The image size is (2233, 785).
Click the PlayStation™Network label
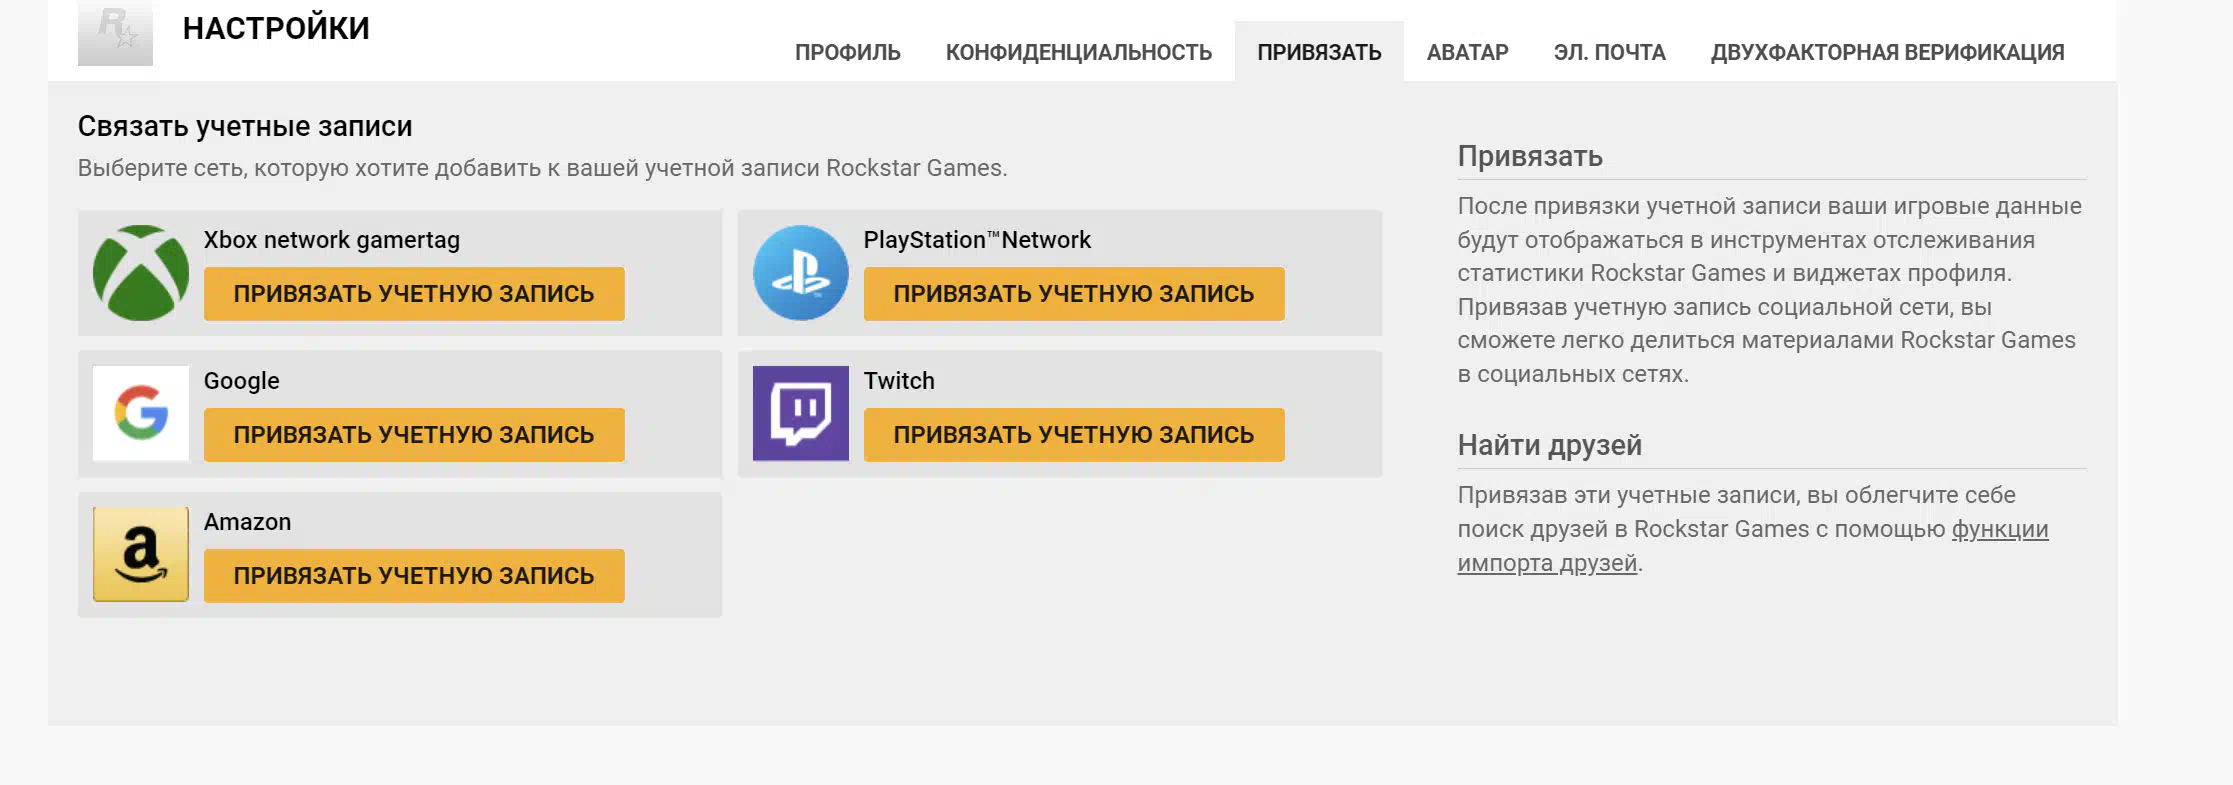tap(977, 240)
